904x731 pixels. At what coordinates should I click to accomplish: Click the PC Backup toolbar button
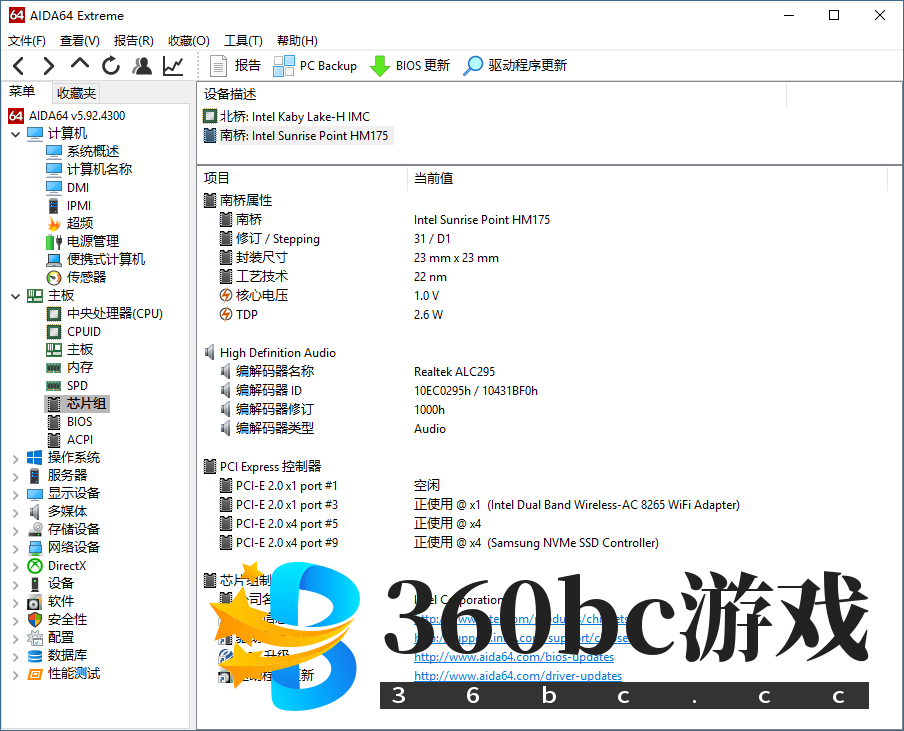pyautogui.click(x=315, y=66)
